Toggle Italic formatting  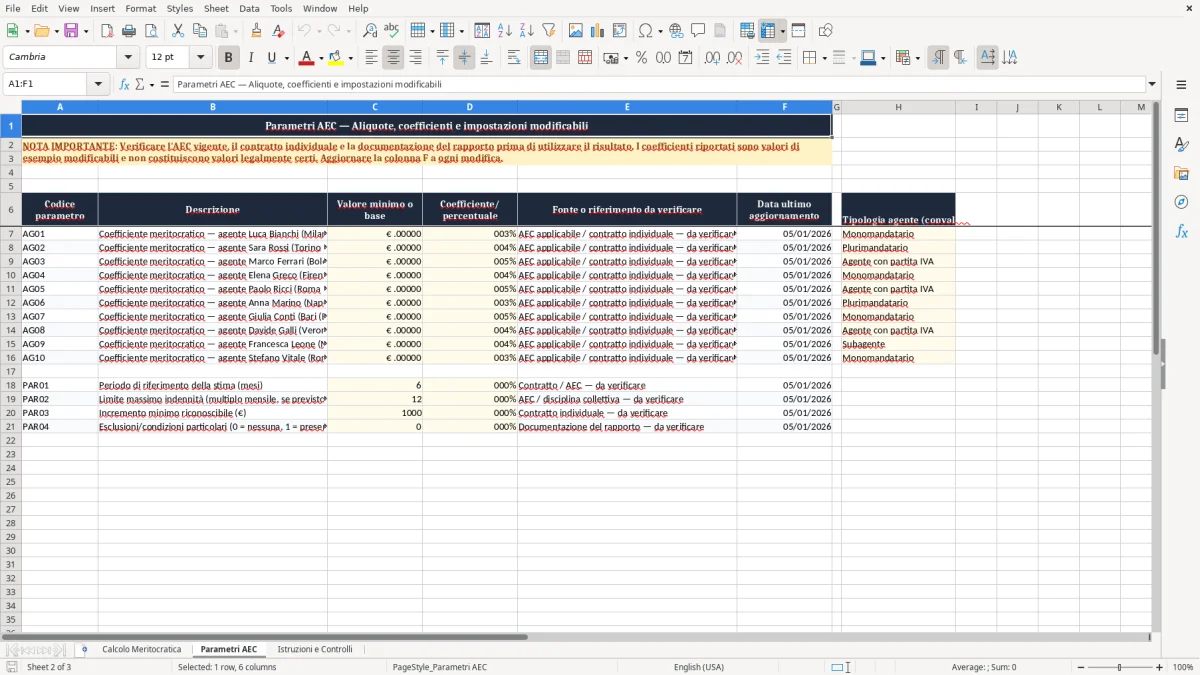[x=250, y=58]
